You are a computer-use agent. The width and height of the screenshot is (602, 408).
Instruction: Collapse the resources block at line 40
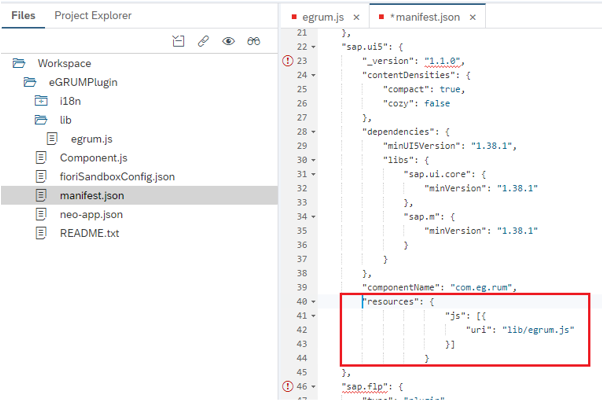(313, 302)
